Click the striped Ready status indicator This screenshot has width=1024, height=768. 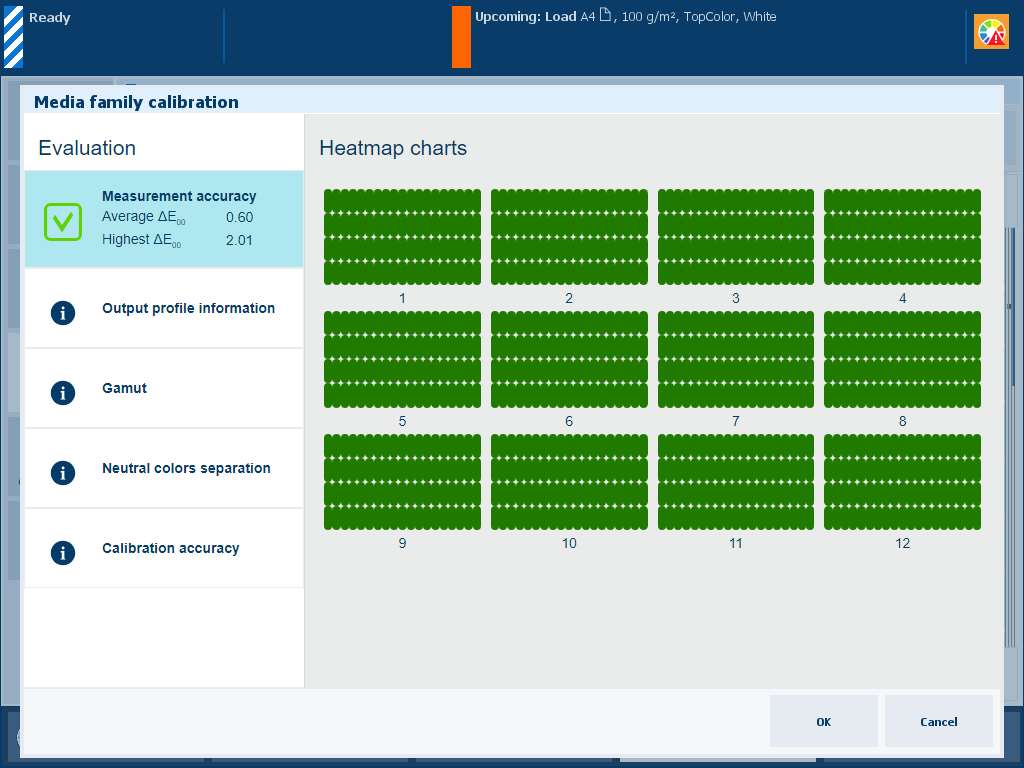(13, 37)
